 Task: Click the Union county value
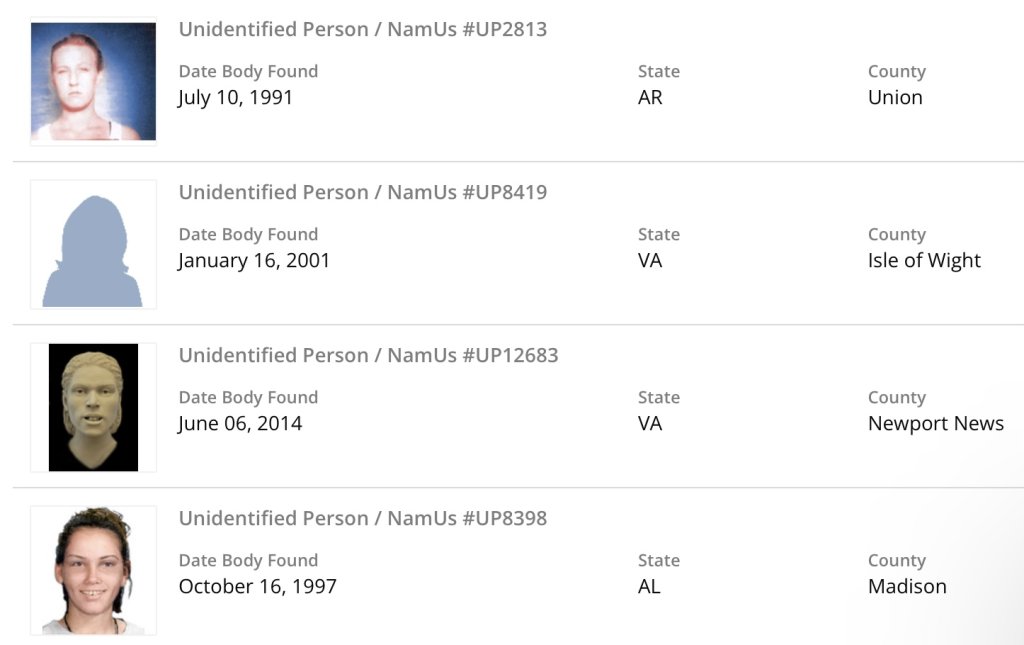895,97
